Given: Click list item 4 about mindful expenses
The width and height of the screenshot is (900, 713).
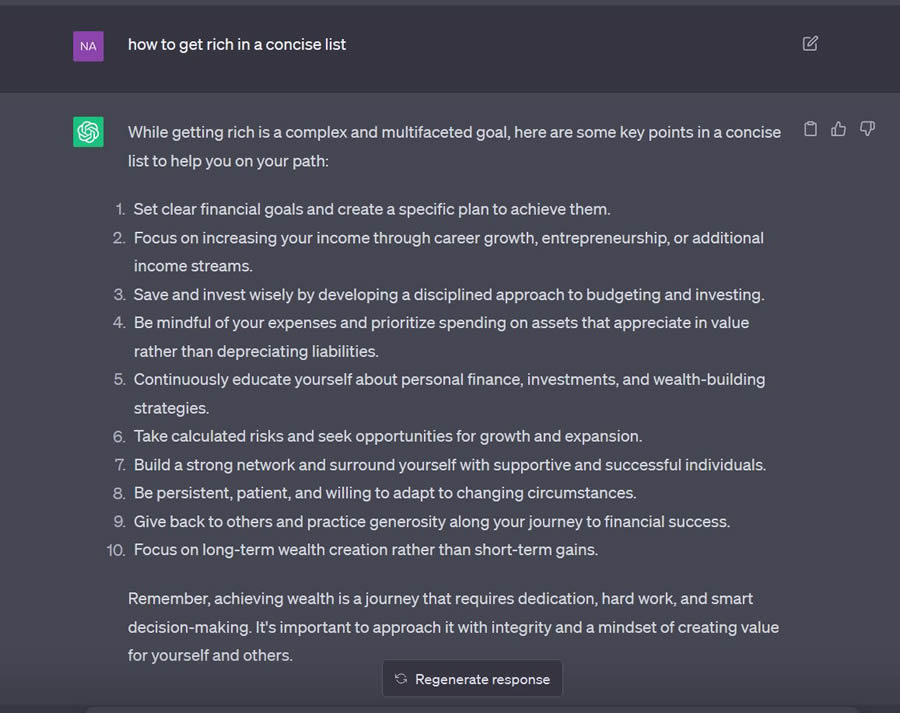Looking at the screenshot, I should (x=441, y=336).
